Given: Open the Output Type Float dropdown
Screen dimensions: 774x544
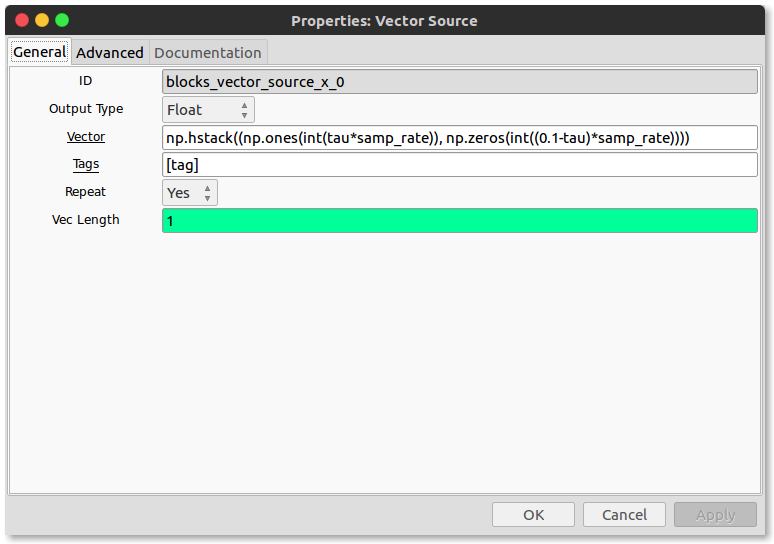Looking at the screenshot, I should pos(208,110).
